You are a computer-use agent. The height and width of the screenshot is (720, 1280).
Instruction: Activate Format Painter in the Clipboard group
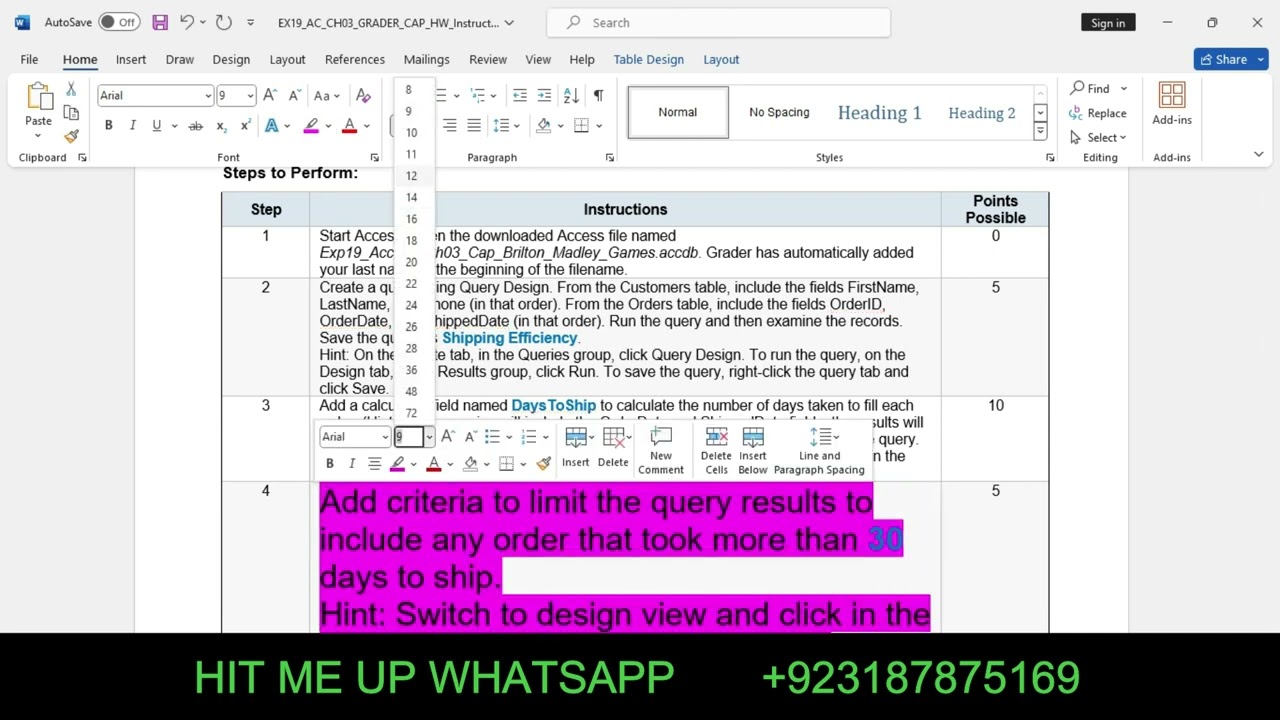[71, 136]
